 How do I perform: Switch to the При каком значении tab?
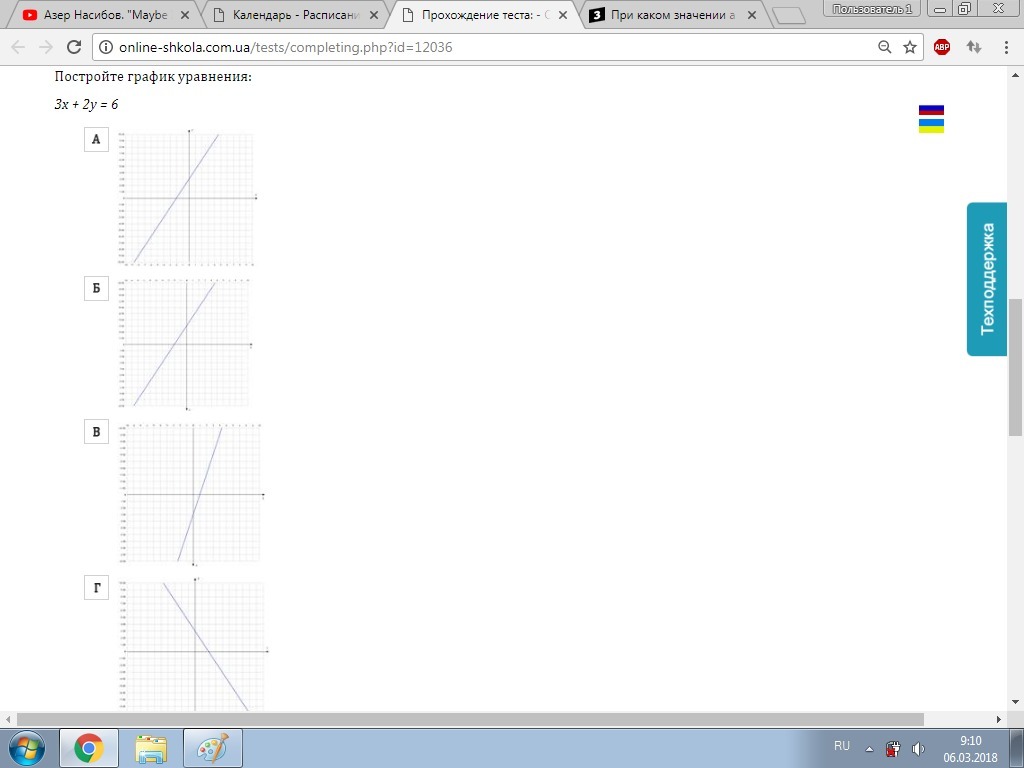[673, 15]
